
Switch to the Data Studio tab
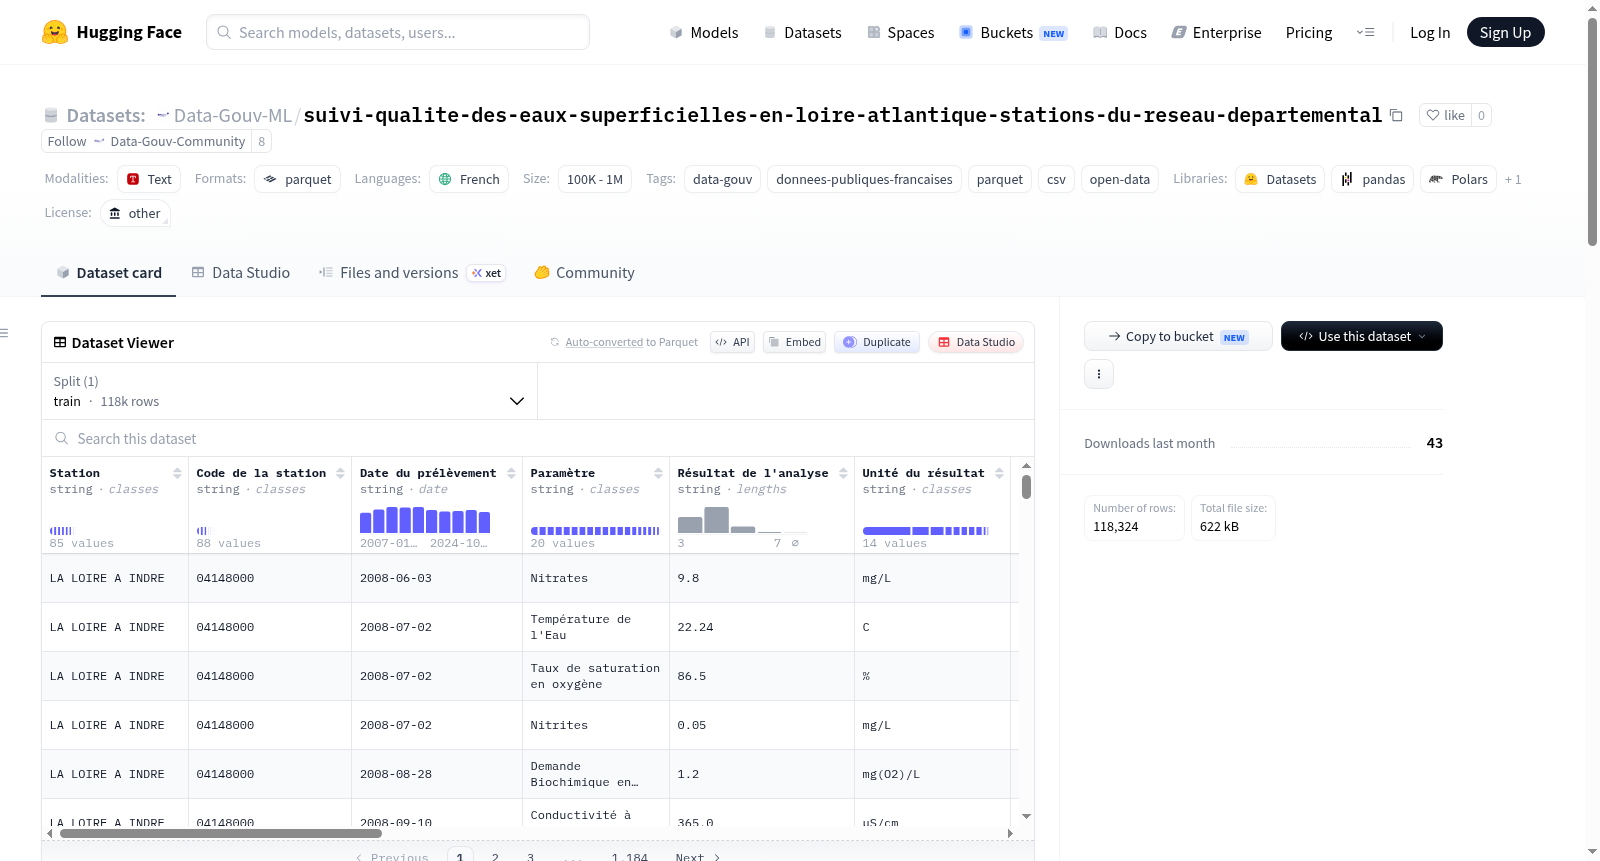[x=240, y=272]
